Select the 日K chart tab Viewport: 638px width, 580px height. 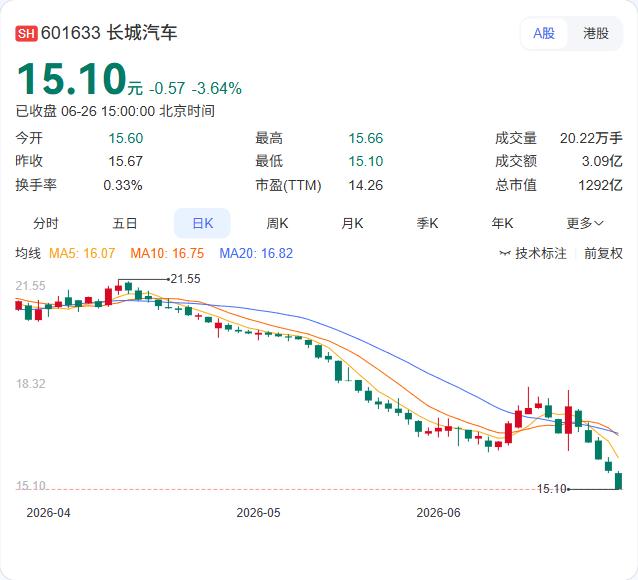(x=202, y=223)
